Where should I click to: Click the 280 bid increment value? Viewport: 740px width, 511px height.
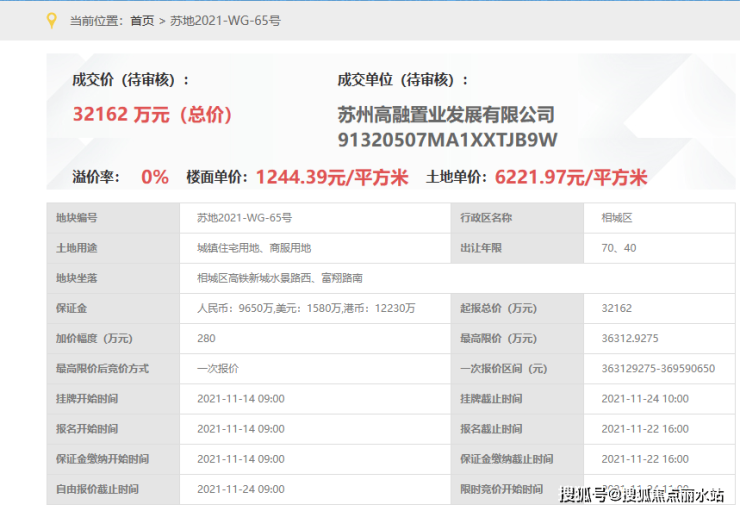[207, 338]
